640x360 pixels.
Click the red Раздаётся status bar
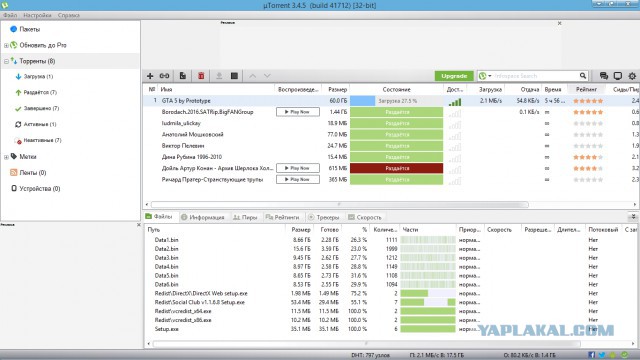[x=396, y=168]
